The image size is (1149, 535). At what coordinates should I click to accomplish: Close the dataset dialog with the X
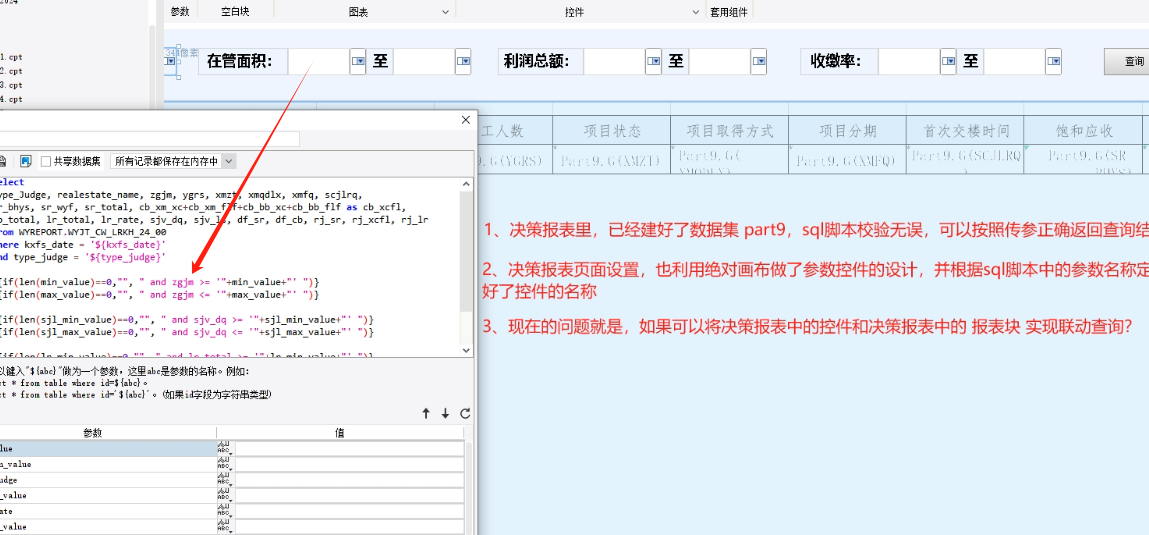465,120
